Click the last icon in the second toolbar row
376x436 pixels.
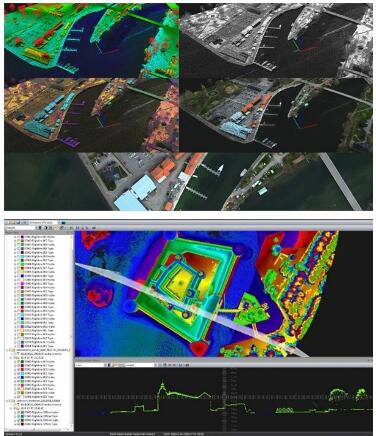(94, 228)
